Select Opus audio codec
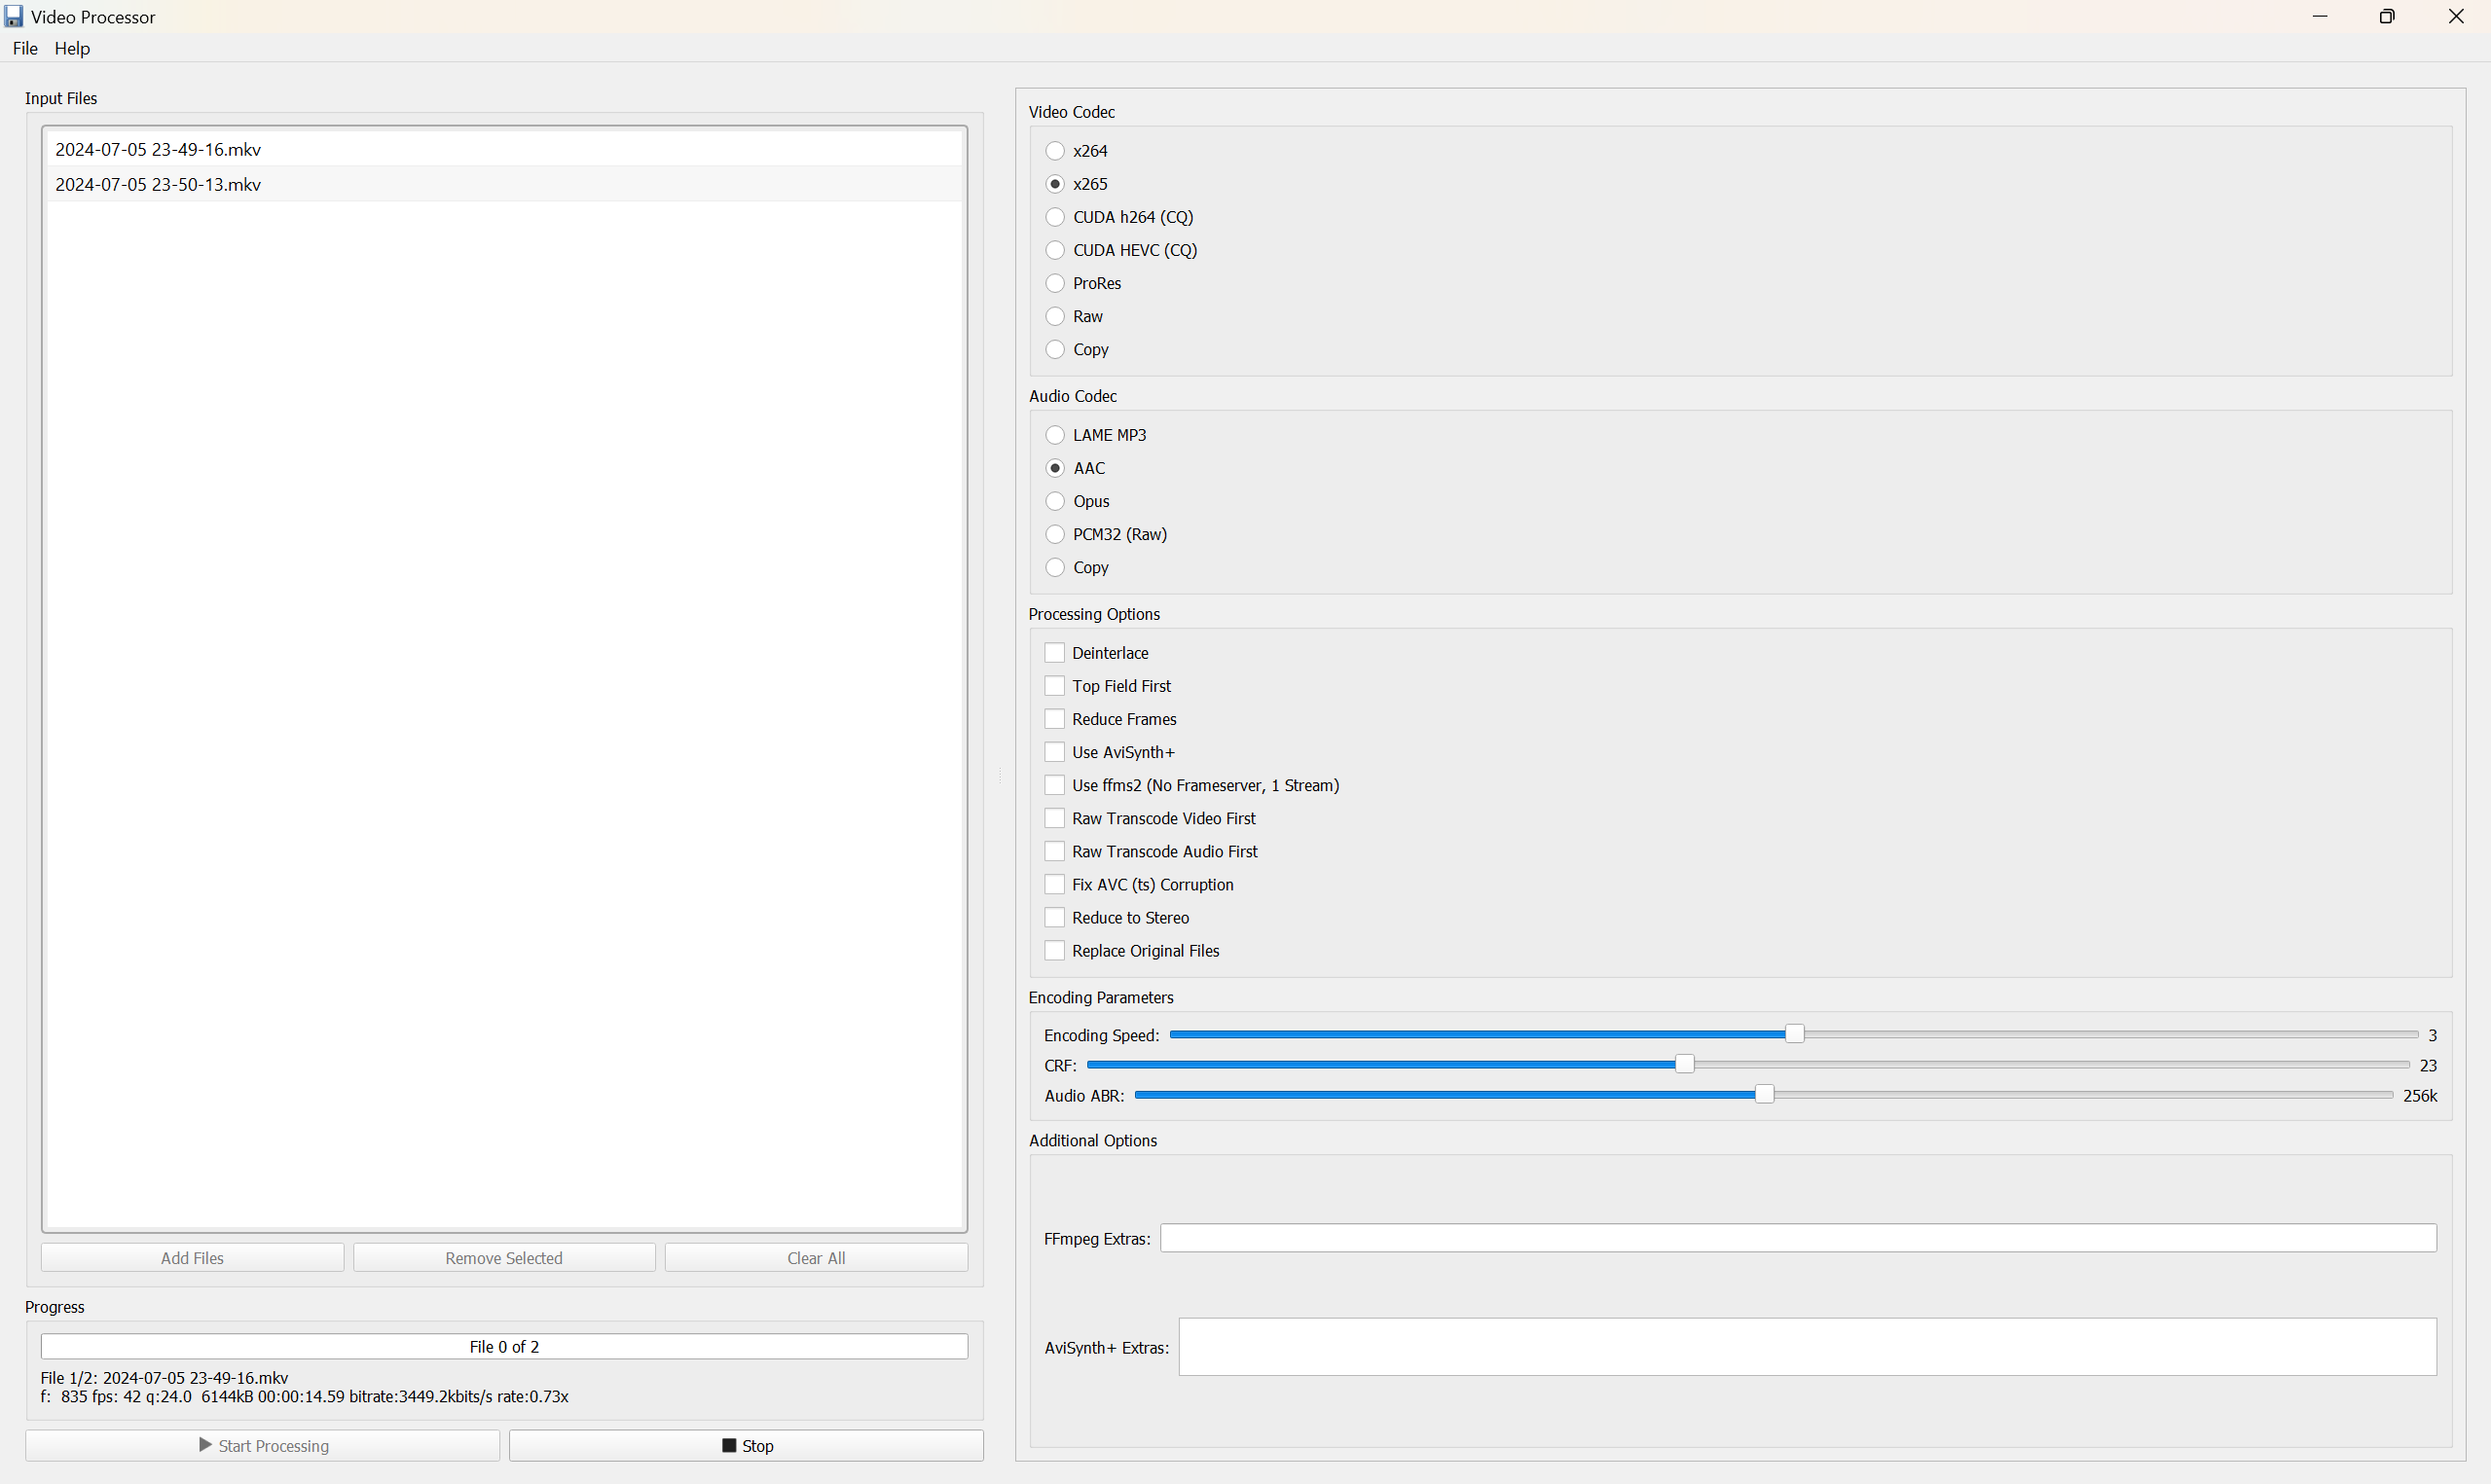This screenshot has height=1484, width=2491. tap(1054, 500)
